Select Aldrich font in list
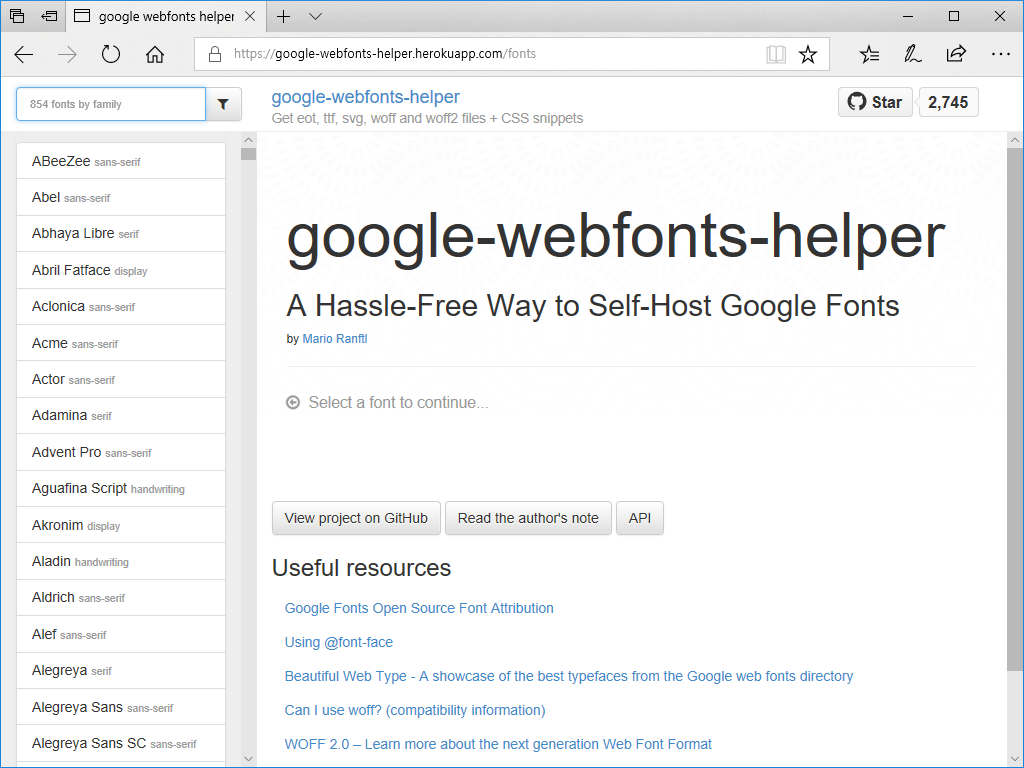 (x=121, y=598)
